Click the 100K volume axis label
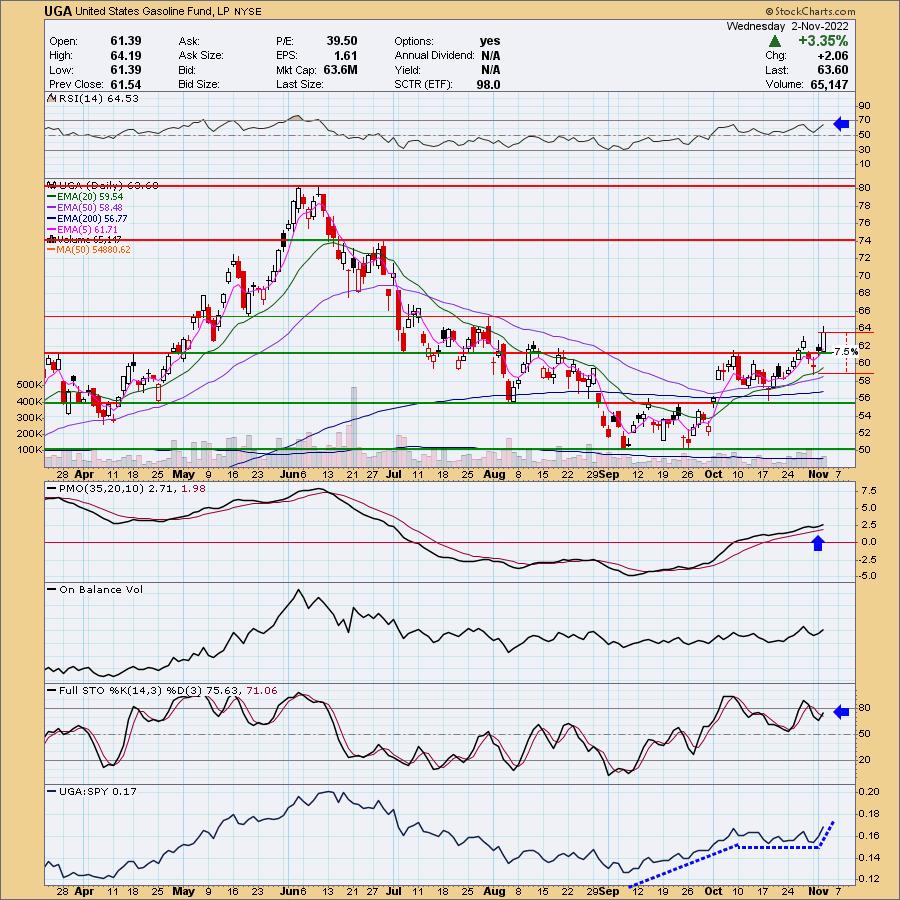This screenshot has width=900, height=900. pos(30,449)
